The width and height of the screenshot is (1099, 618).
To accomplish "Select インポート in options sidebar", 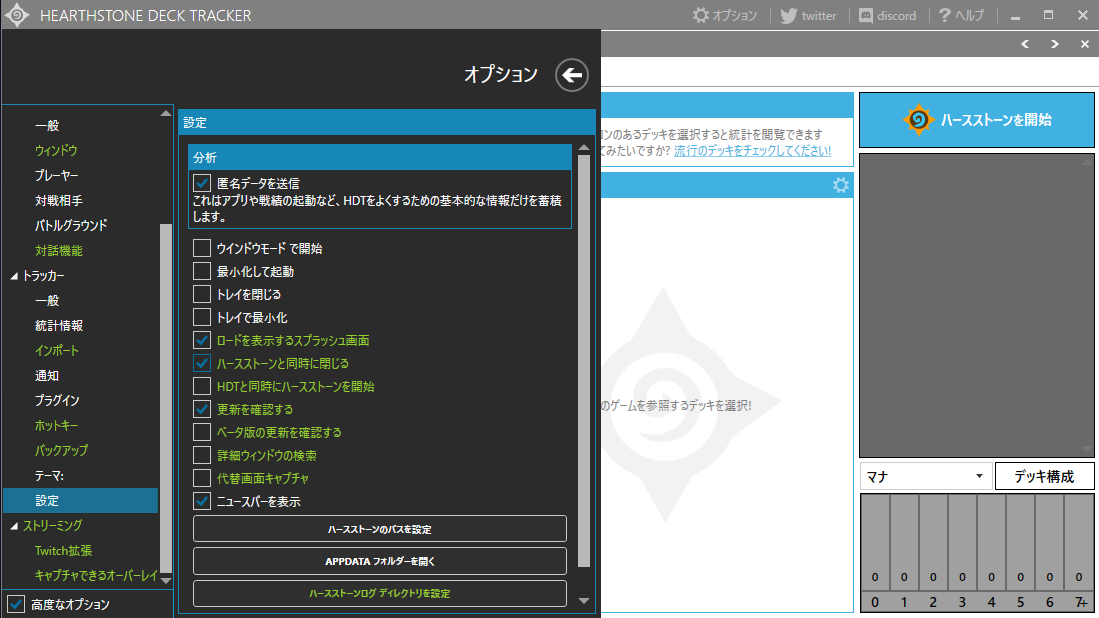I will coord(57,350).
